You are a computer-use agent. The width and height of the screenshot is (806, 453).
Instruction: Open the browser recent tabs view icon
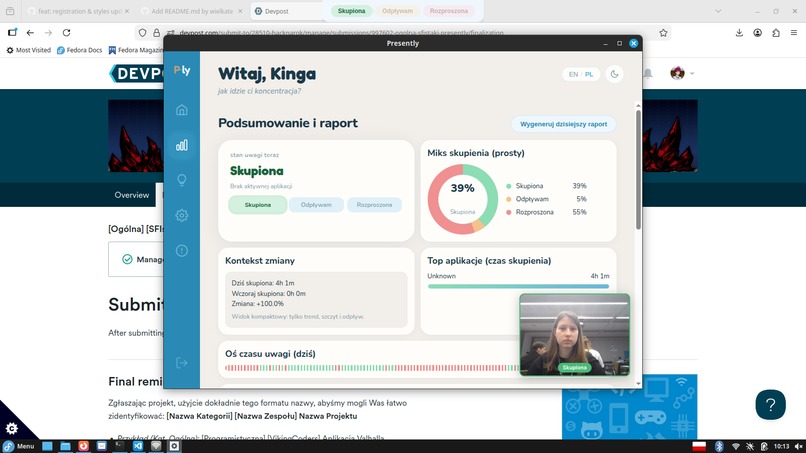[10, 11]
